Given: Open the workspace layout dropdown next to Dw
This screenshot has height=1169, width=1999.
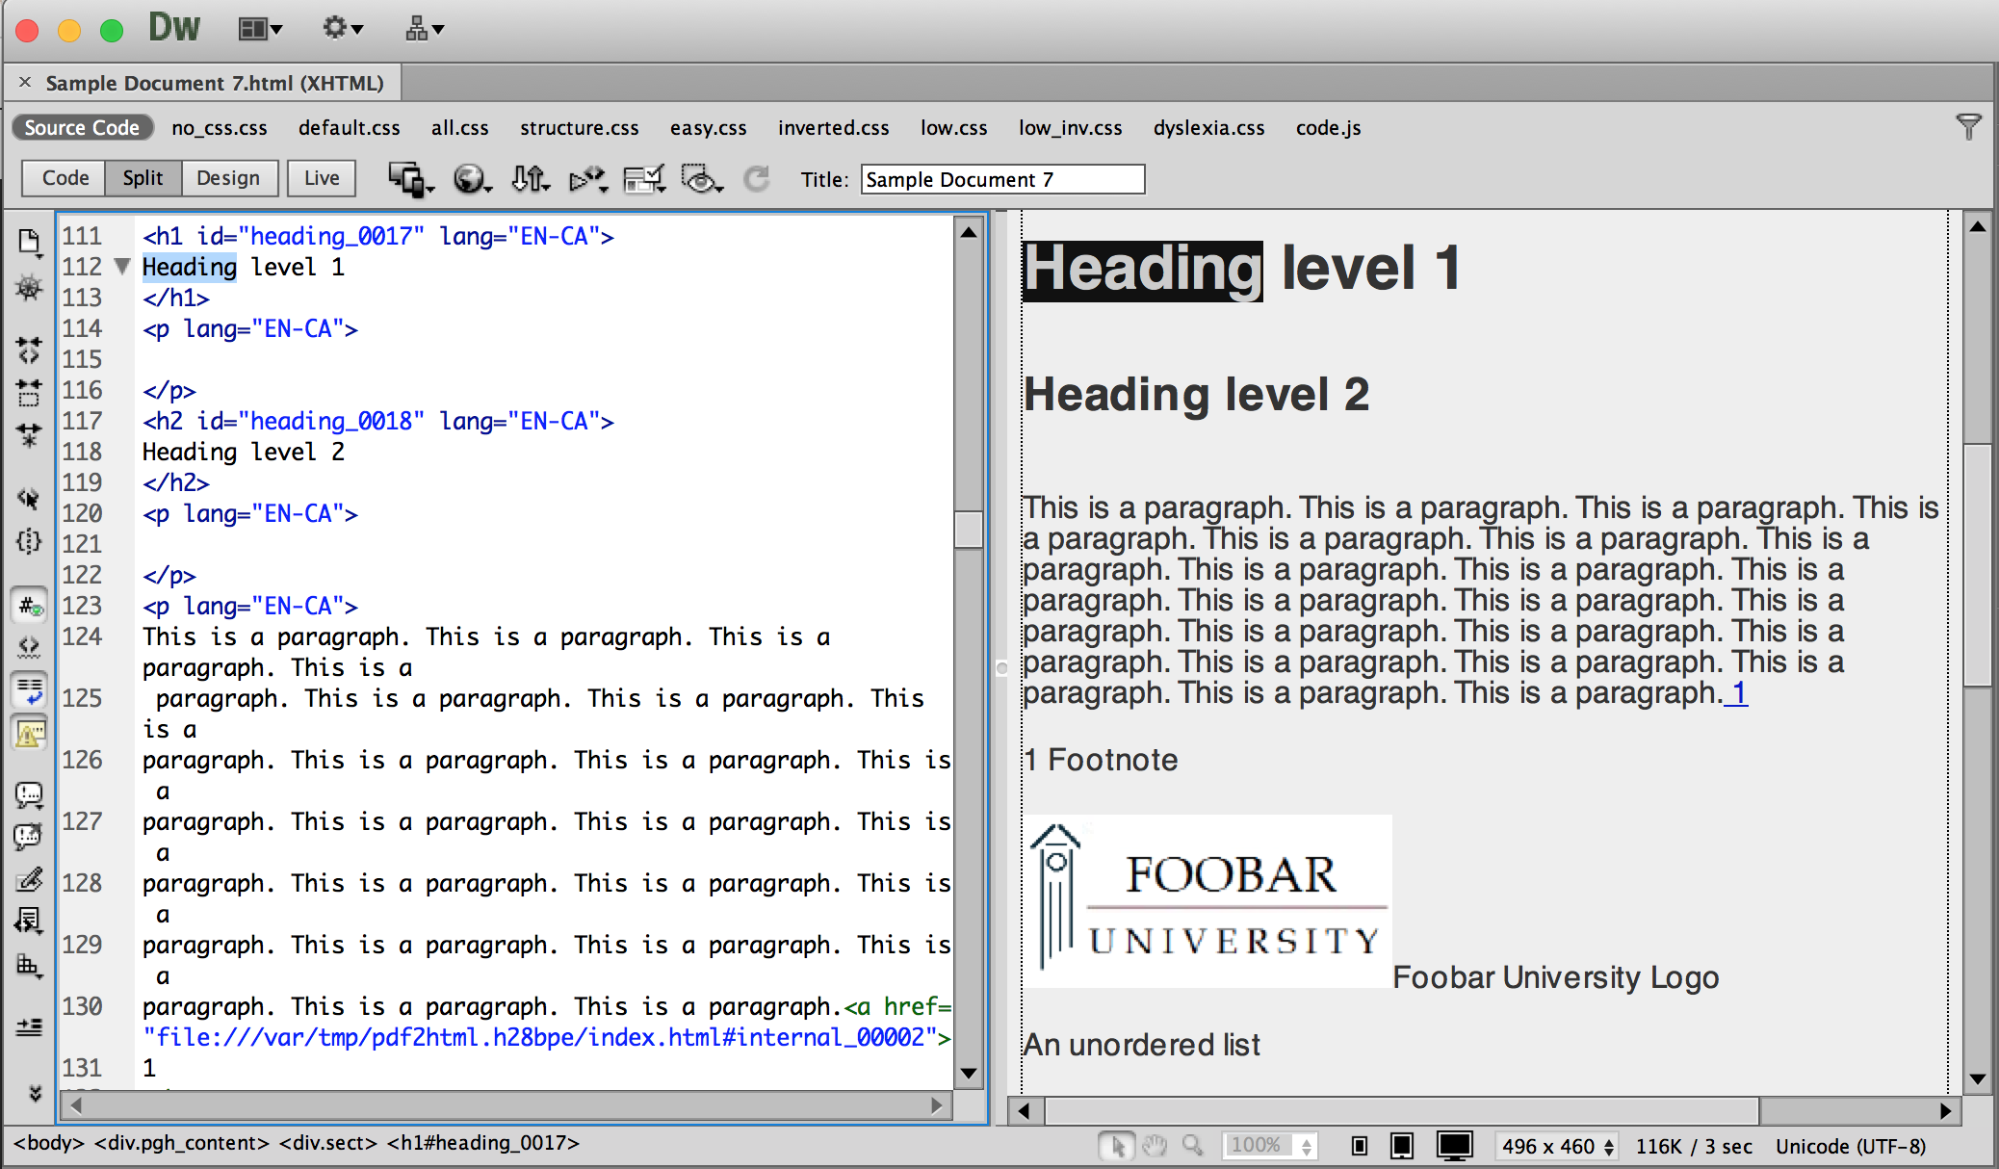Looking at the screenshot, I should 259,29.
